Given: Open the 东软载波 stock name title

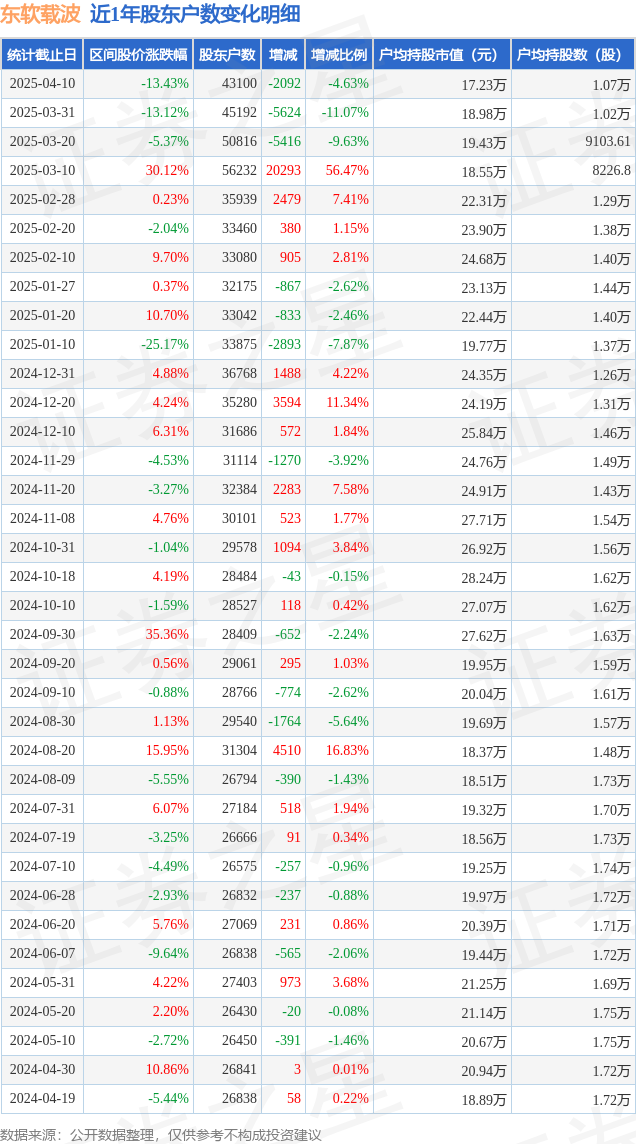Looking at the screenshot, I should coord(40,14).
